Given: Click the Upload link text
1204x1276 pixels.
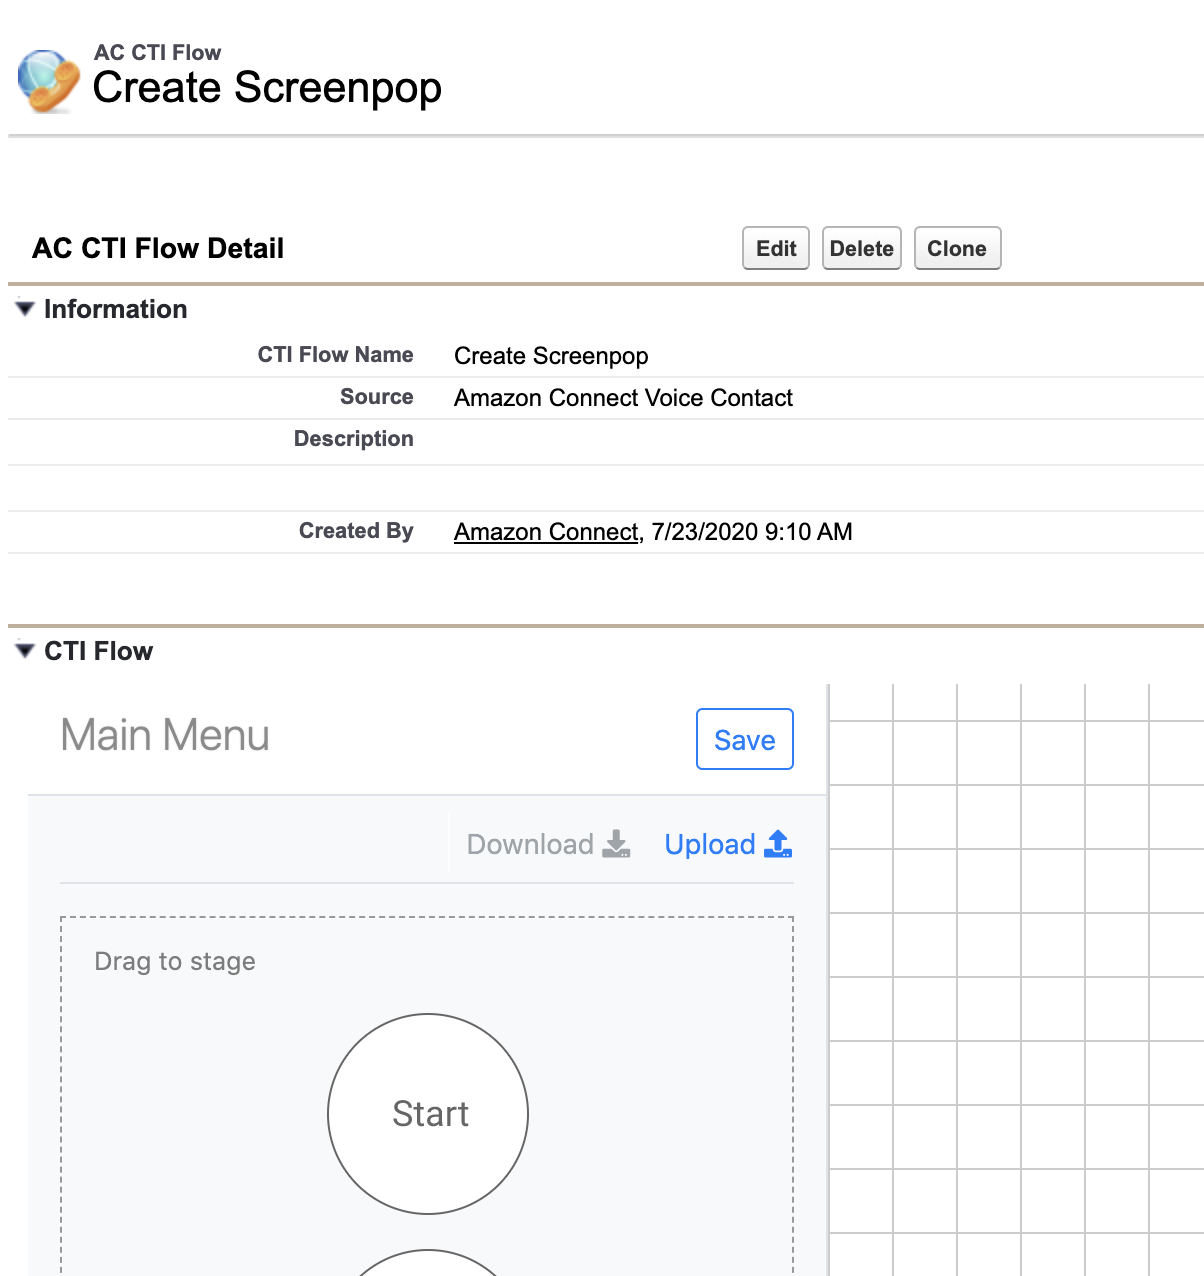Looking at the screenshot, I should 710,844.
